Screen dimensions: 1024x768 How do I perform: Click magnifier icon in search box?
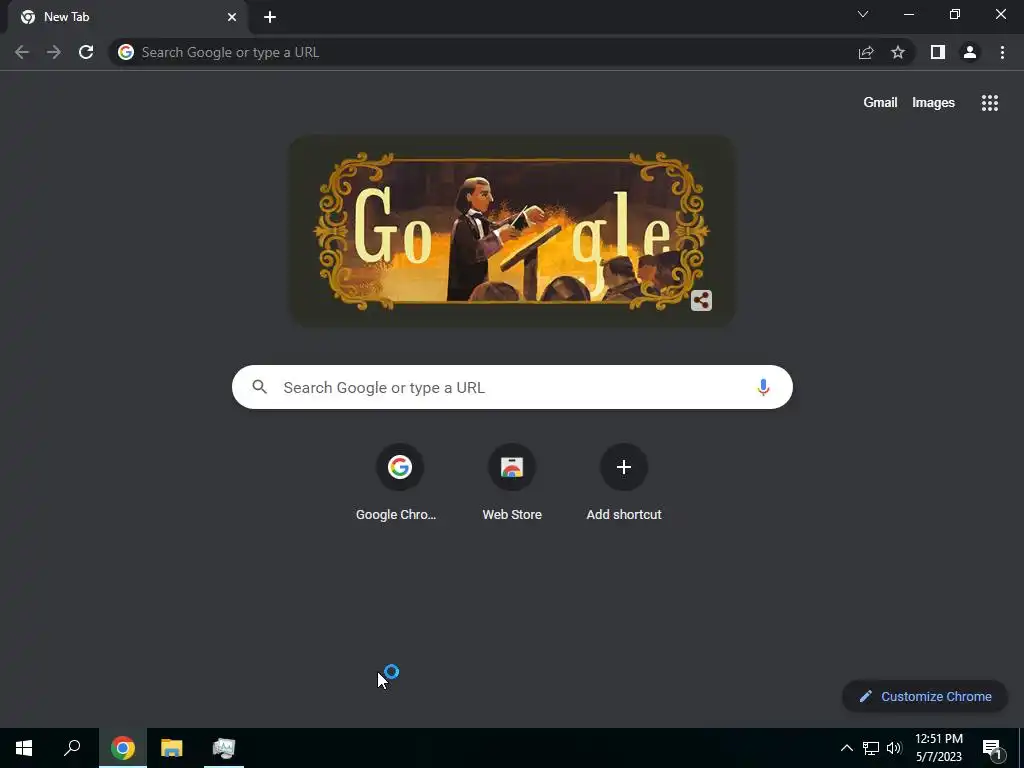[259, 387]
